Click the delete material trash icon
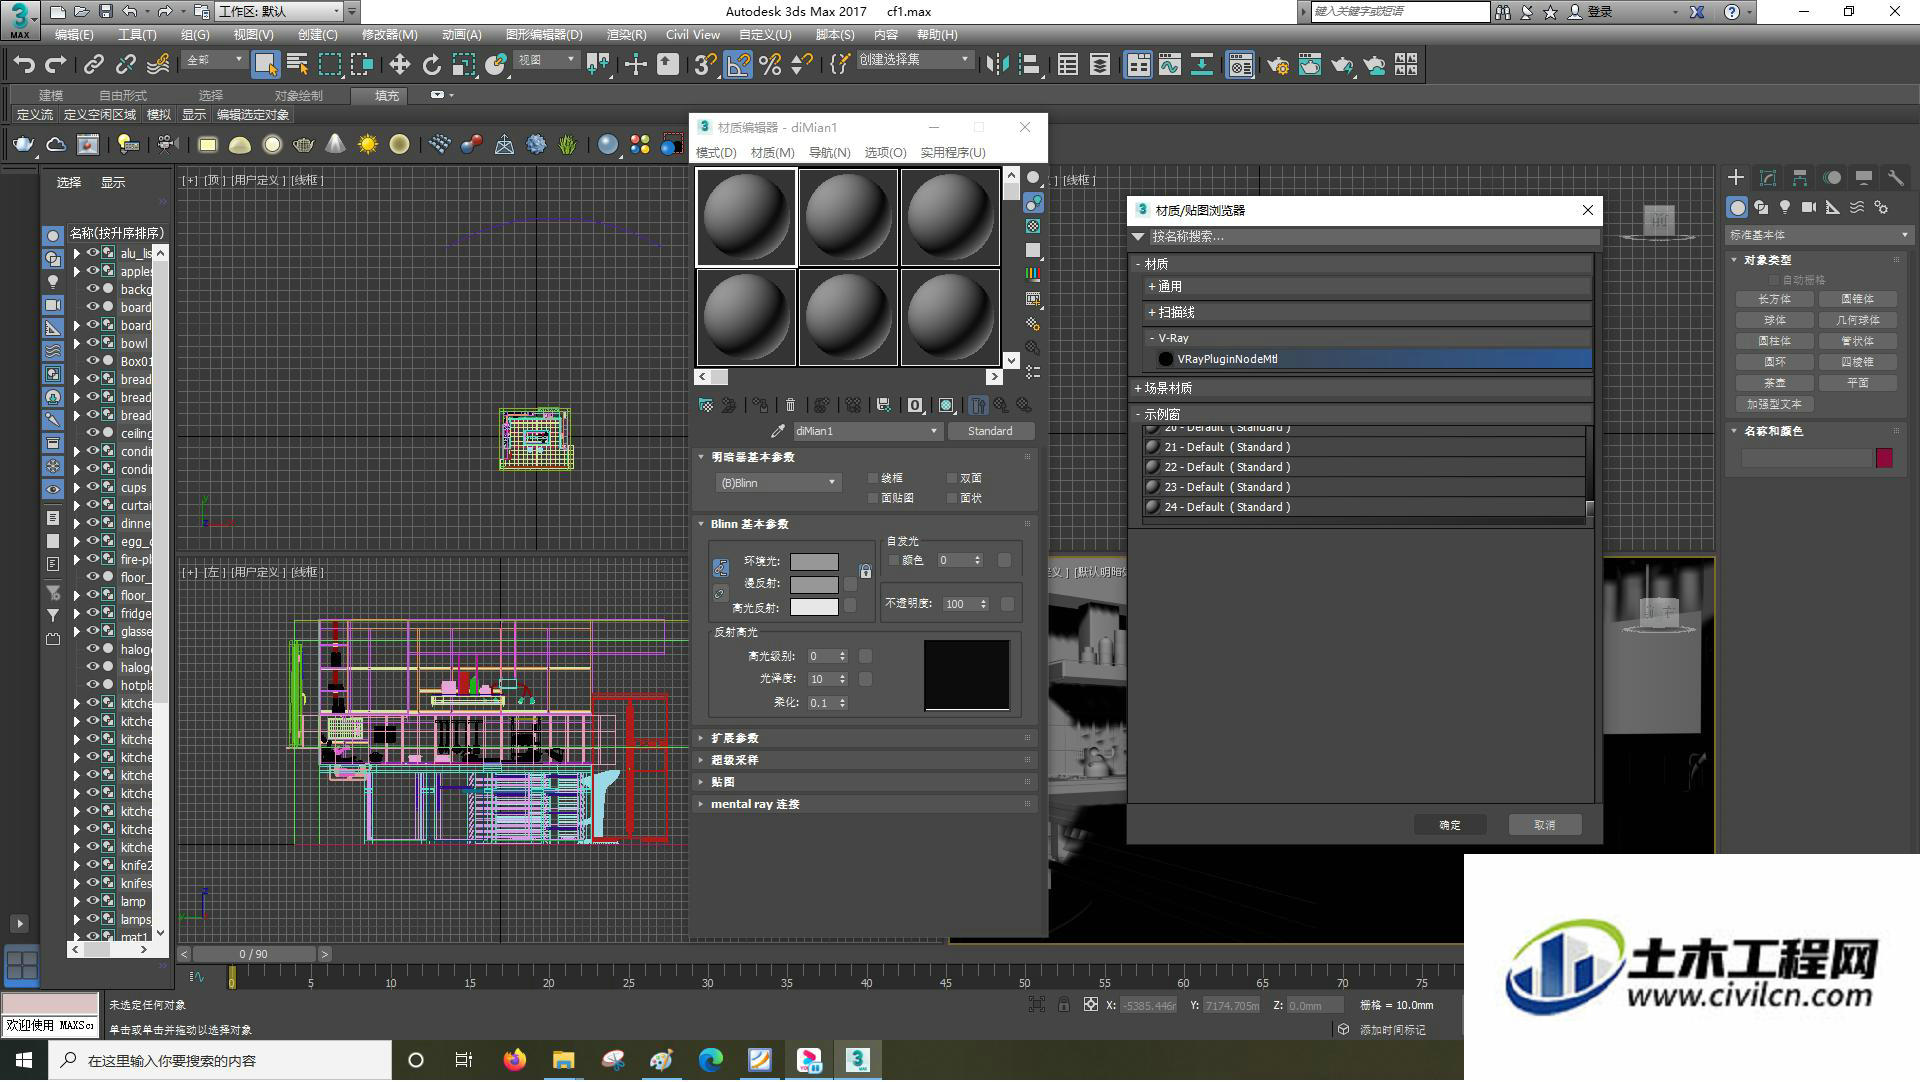Image resolution: width=1920 pixels, height=1082 pixels. point(791,405)
